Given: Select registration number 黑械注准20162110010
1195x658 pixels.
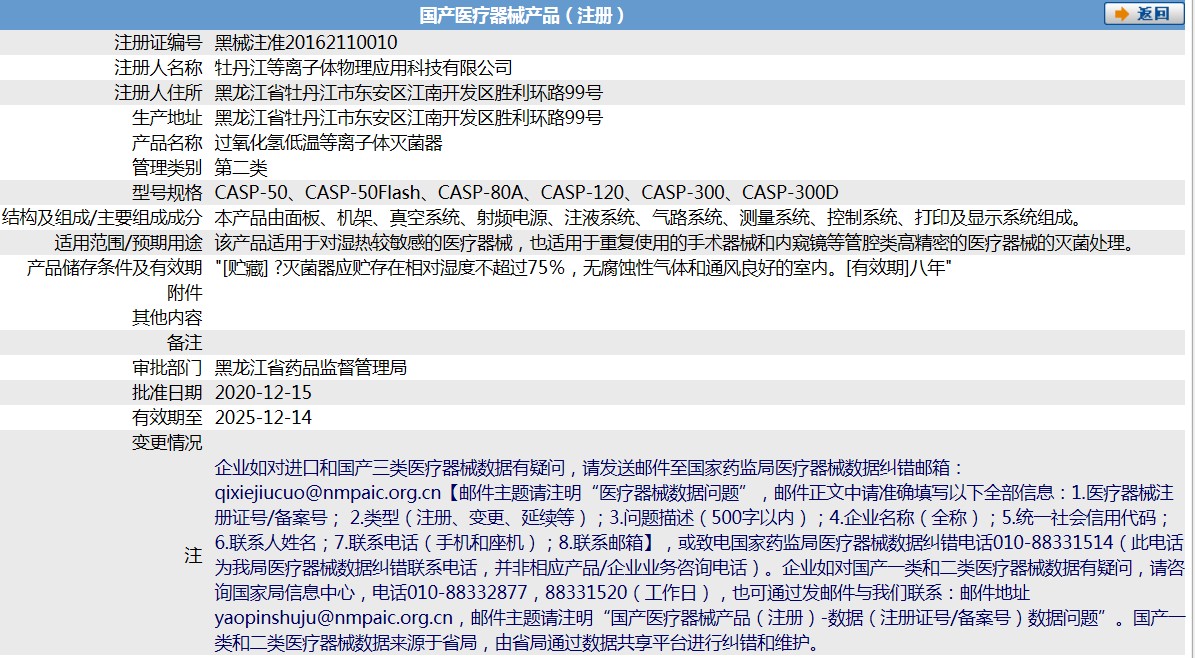Looking at the screenshot, I should (306, 43).
